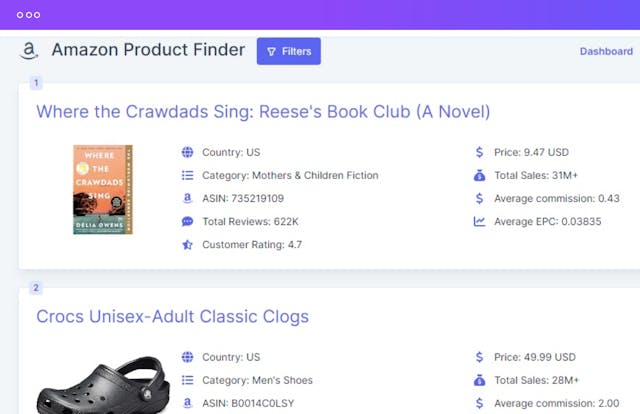This screenshot has width=640, height=414.
Task: Click the Crawdads book cover thumbnail
Action: coord(103,190)
